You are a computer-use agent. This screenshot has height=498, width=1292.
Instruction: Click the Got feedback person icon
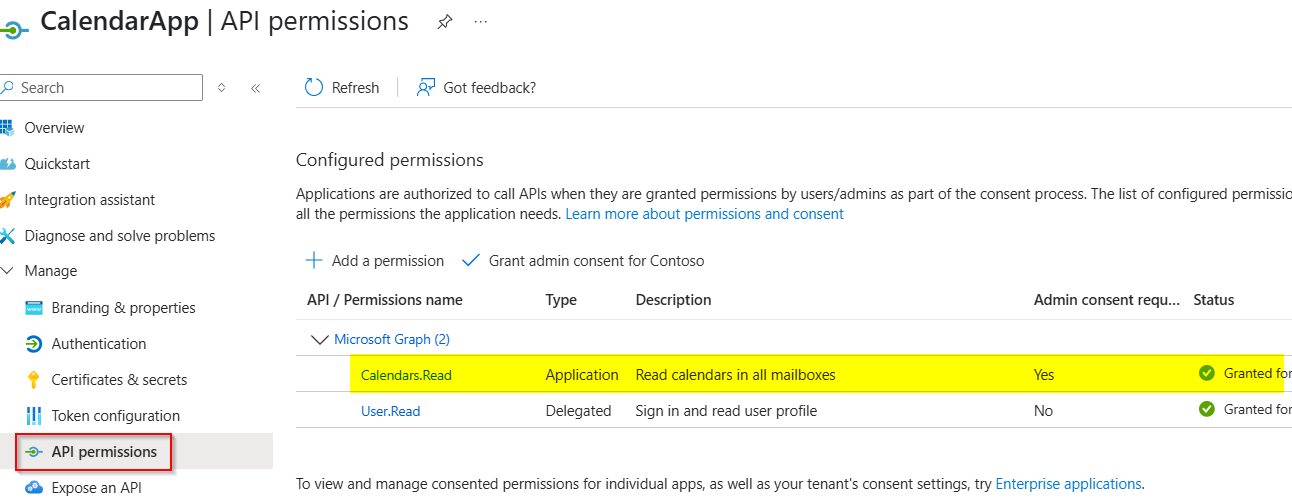(x=426, y=88)
